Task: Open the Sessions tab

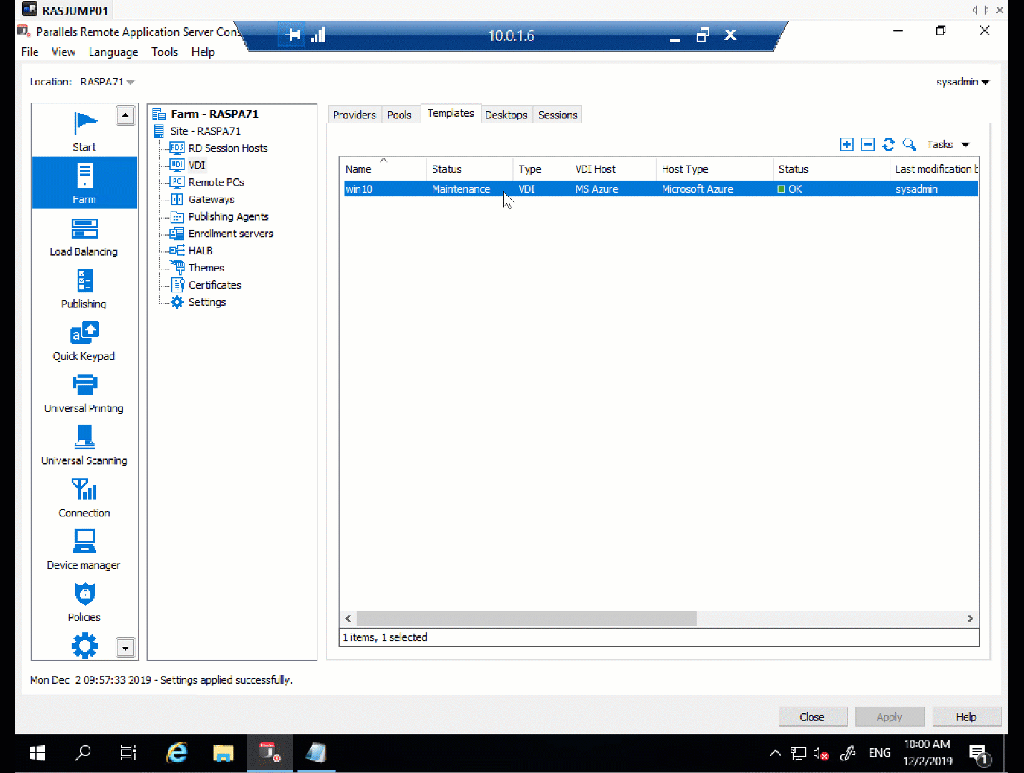Action: click(558, 115)
